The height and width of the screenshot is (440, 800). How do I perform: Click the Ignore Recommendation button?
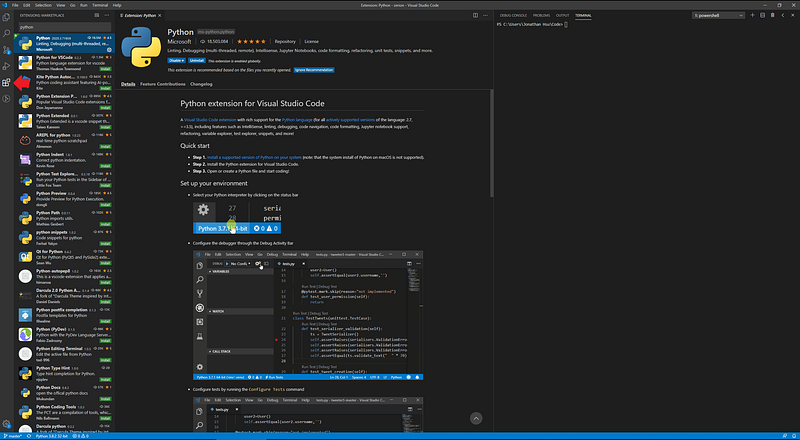314,70
